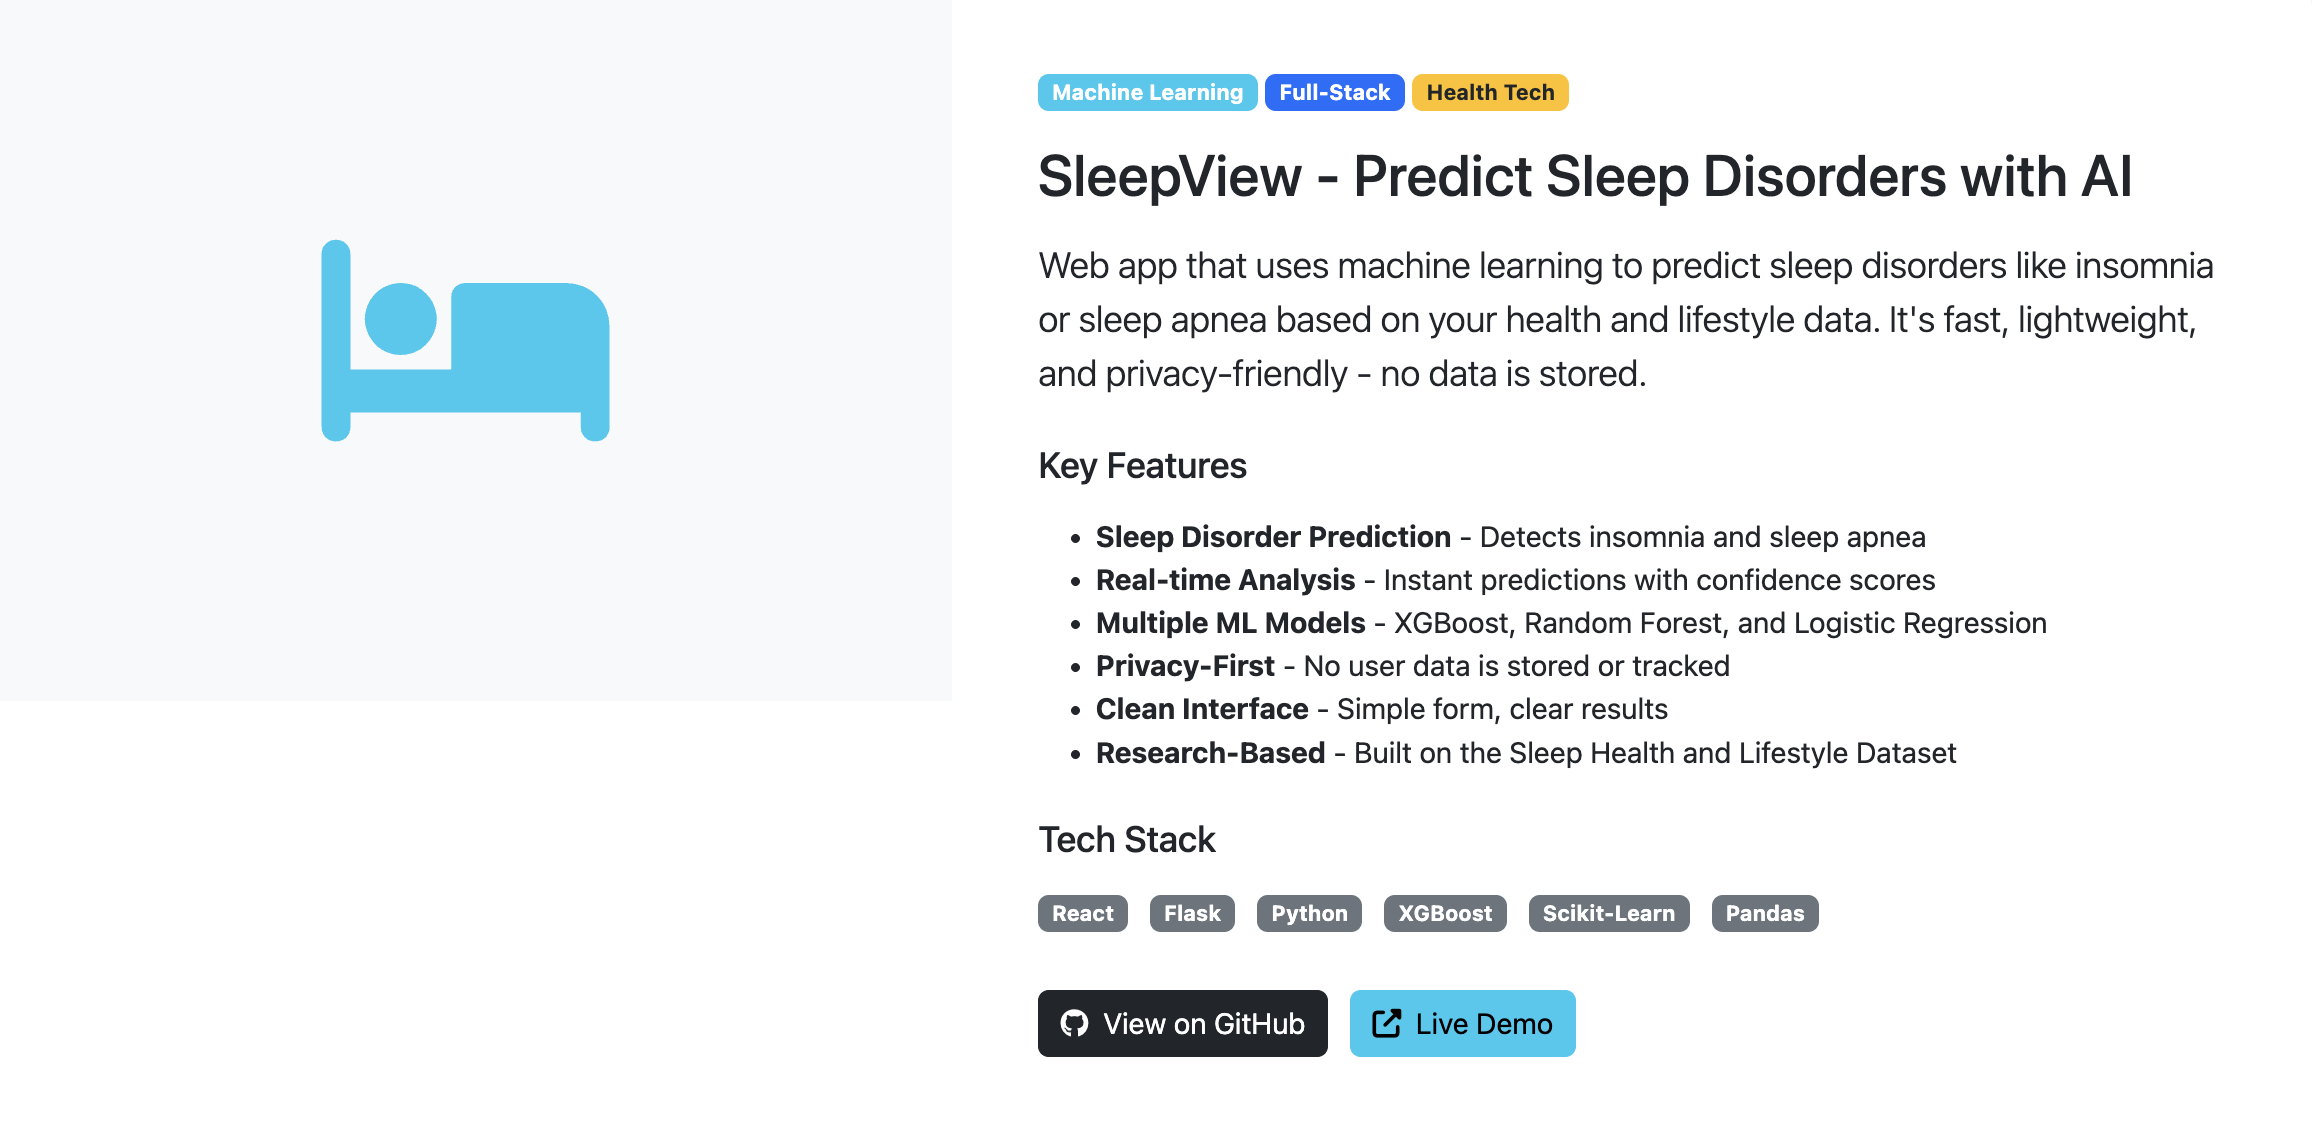Select the Python tech stack badge
Screen dimensions: 2312x1124
pyautogui.click(x=1309, y=913)
